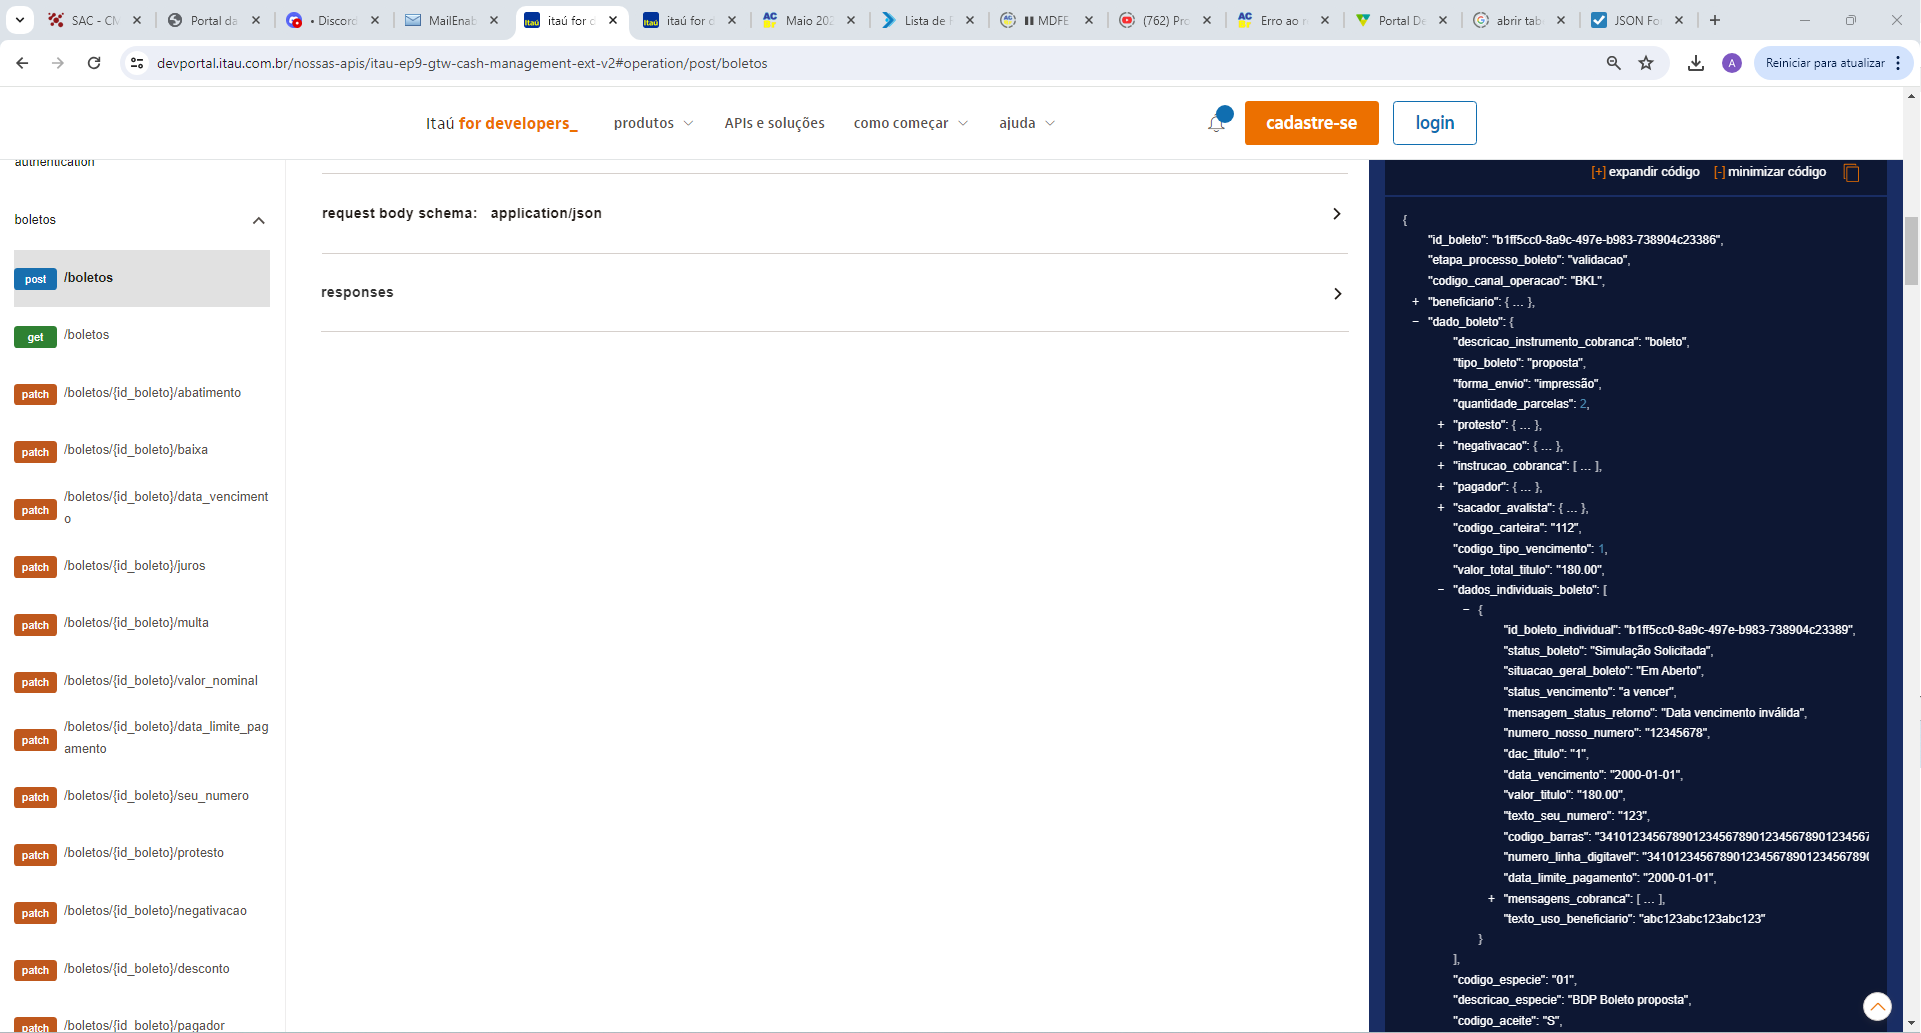This screenshot has width=1921, height=1033.
Task: Click the scroll-to-top arrow button
Action: [1877, 1006]
